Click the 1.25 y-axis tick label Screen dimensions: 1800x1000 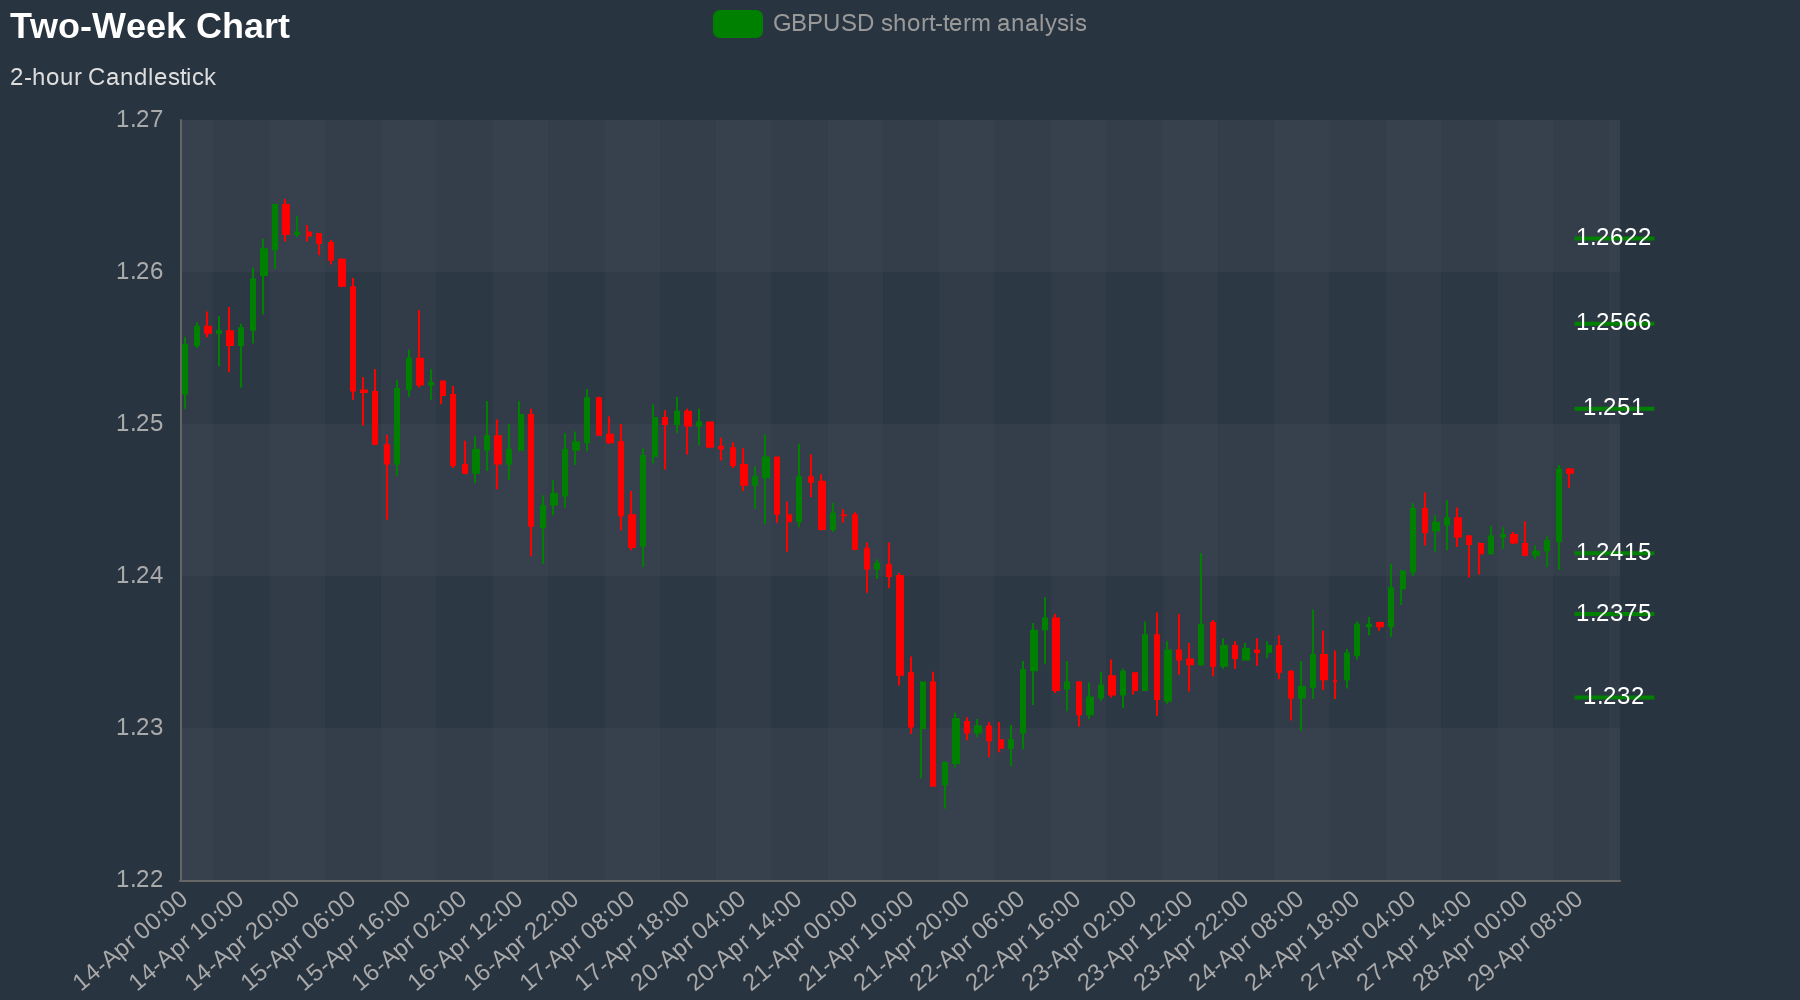coord(139,423)
